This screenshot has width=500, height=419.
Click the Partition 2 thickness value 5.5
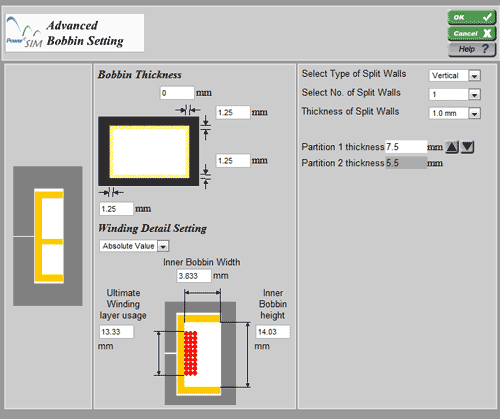406,163
